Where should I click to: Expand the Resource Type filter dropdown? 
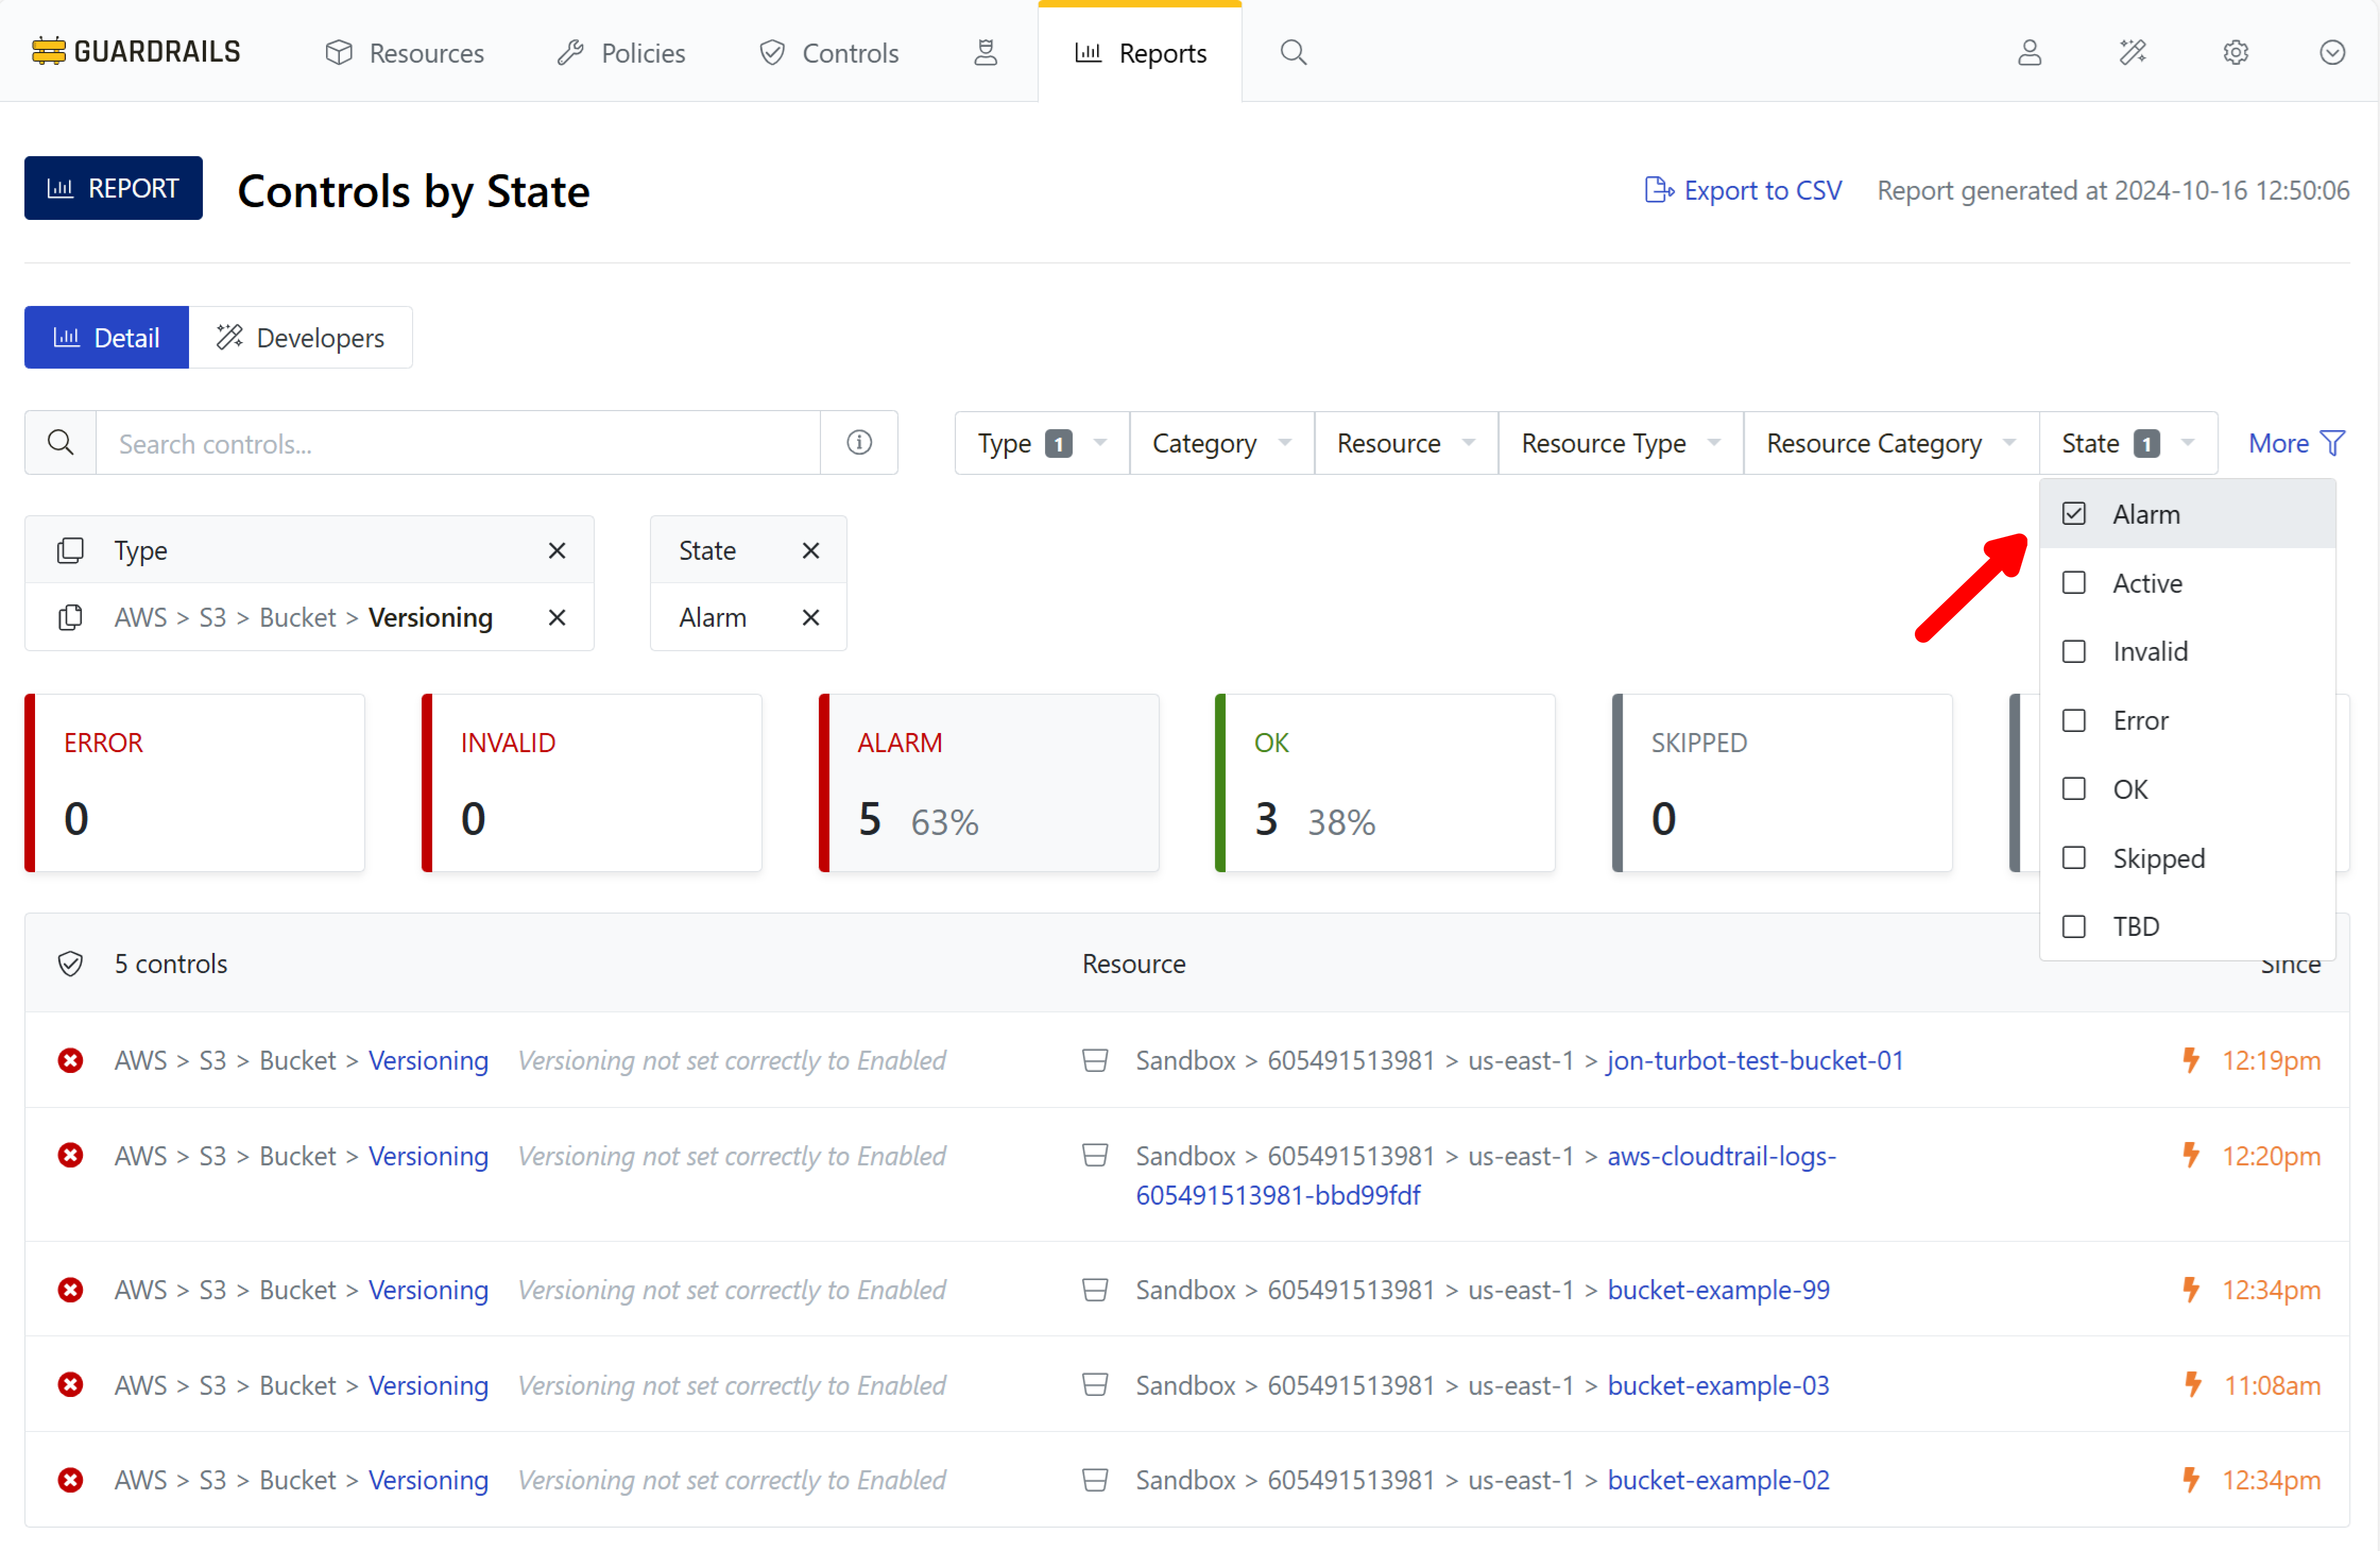click(1619, 443)
